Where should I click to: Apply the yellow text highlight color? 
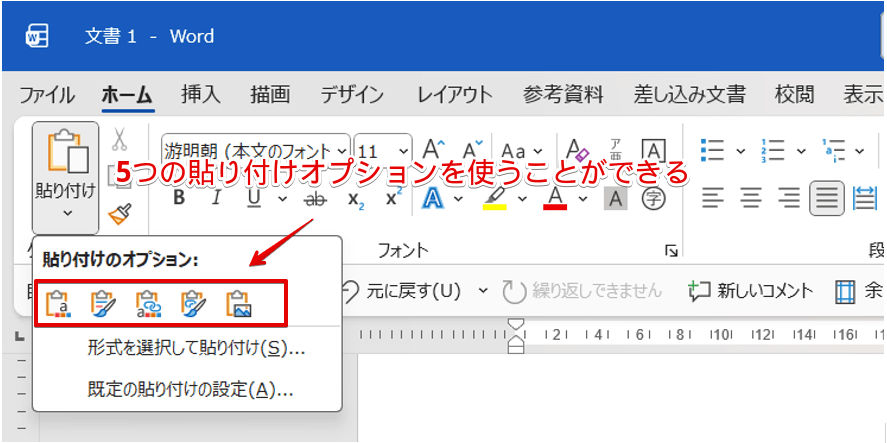point(494,199)
